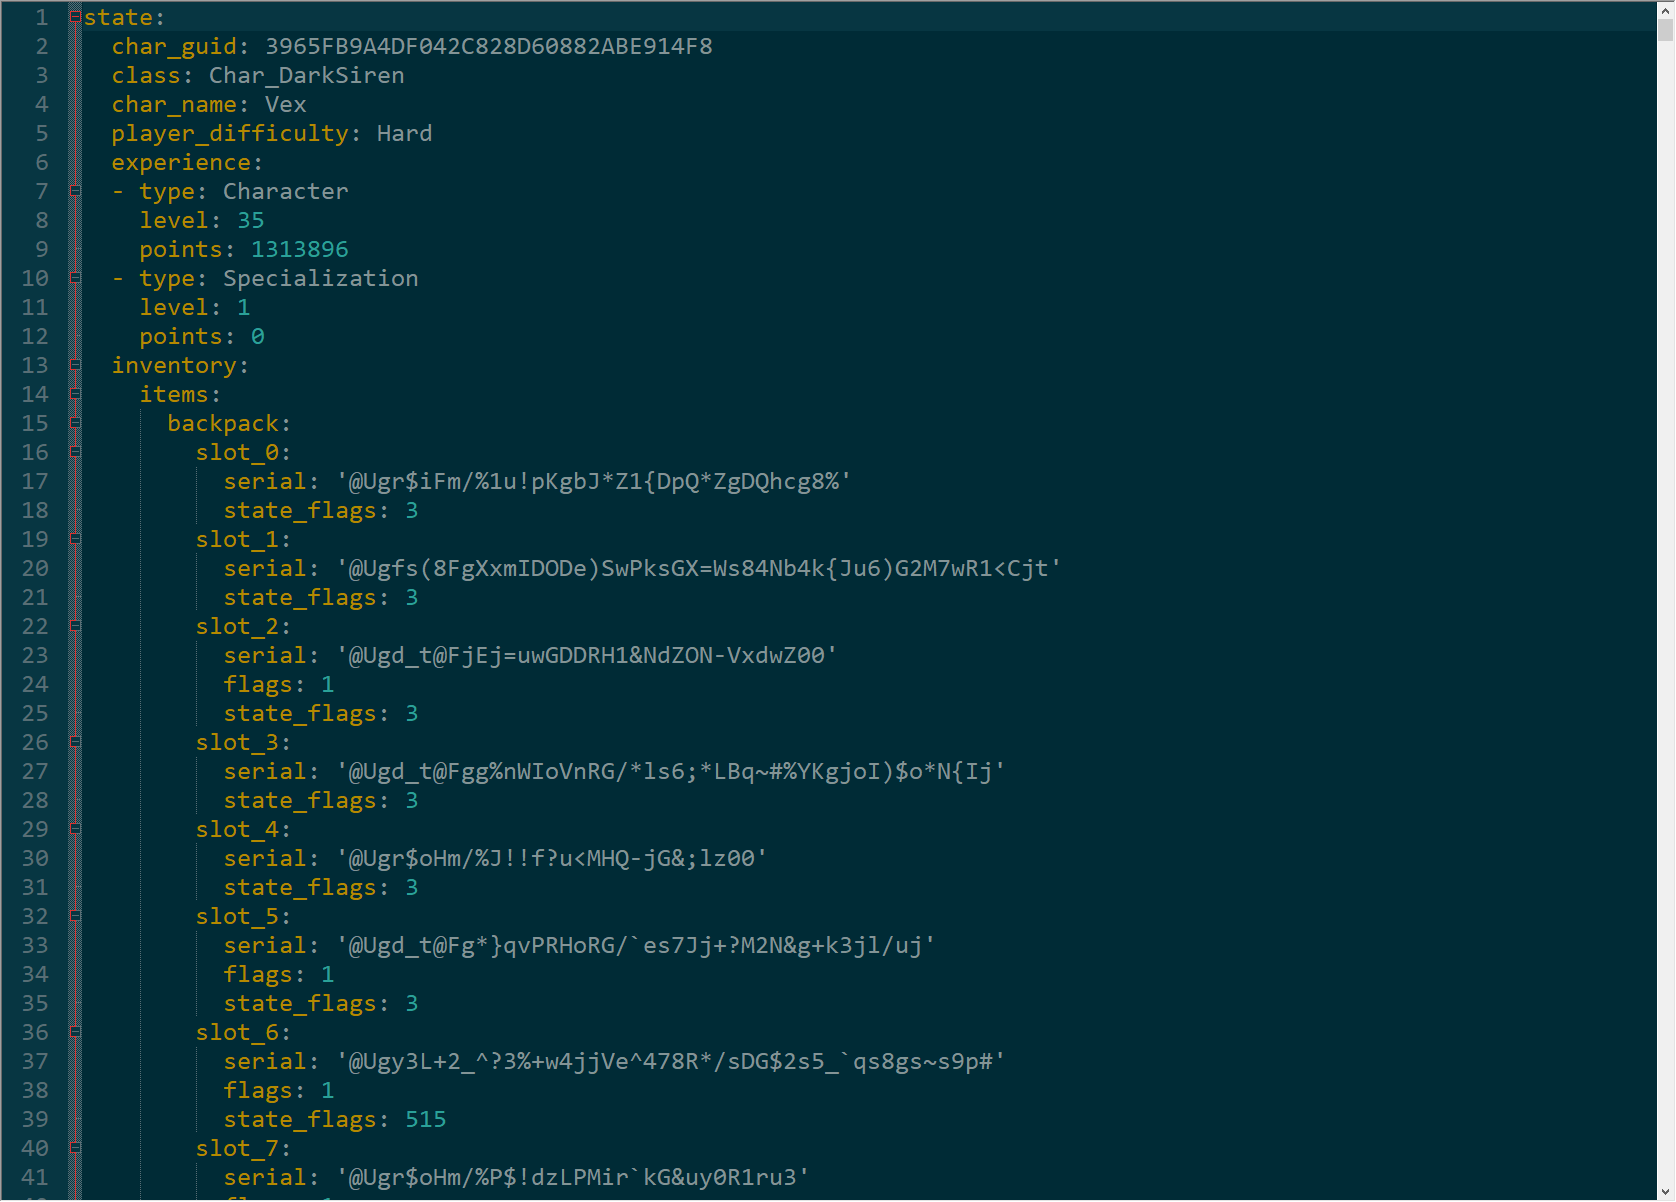Click the slot_7 serial string ending R1ru3
Viewport: 1676px width, 1202px height.
pyautogui.click(x=573, y=1177)
